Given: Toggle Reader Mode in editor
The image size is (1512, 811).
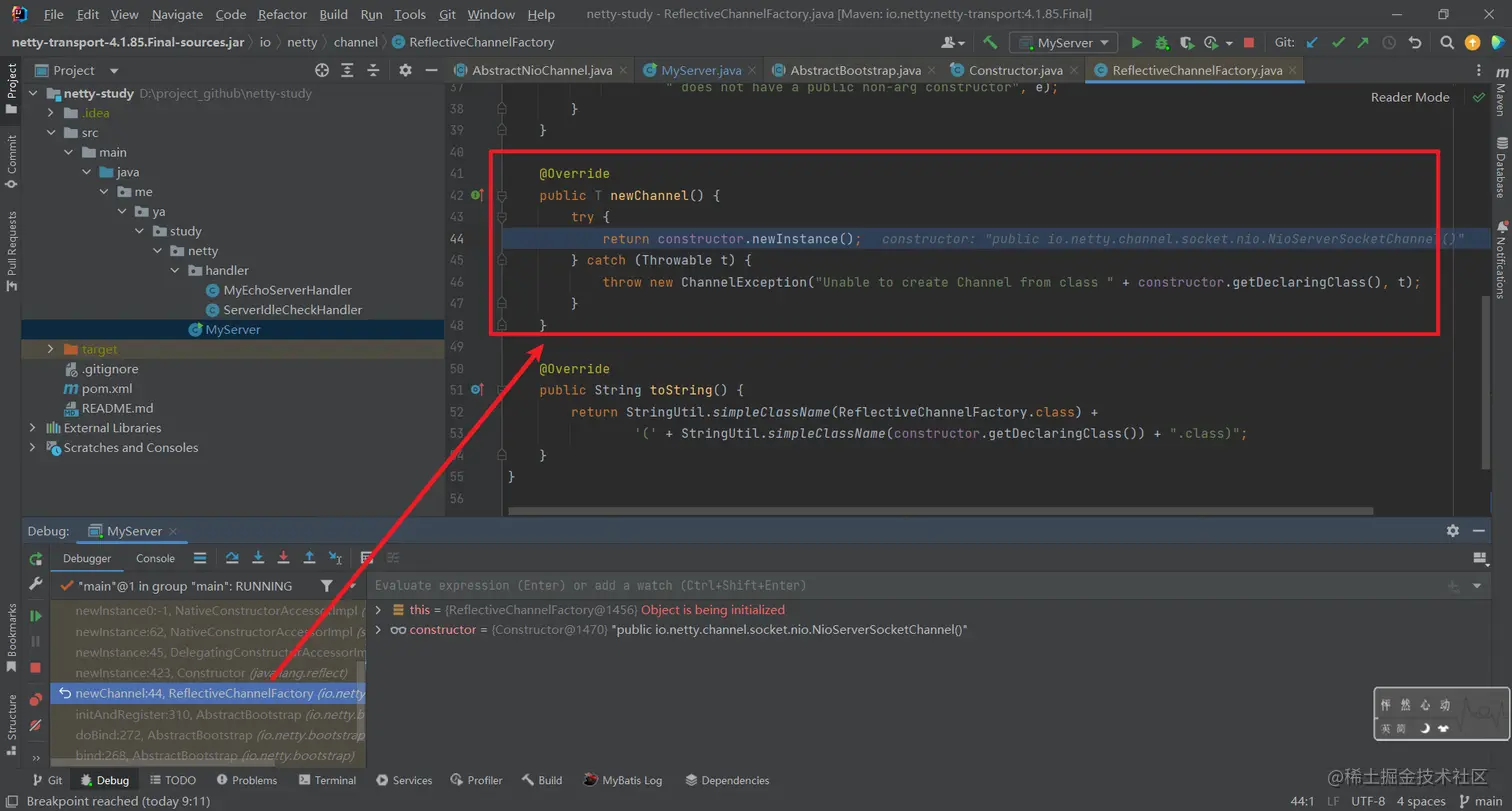Looking at the screenshot, I should [1410, 97].
